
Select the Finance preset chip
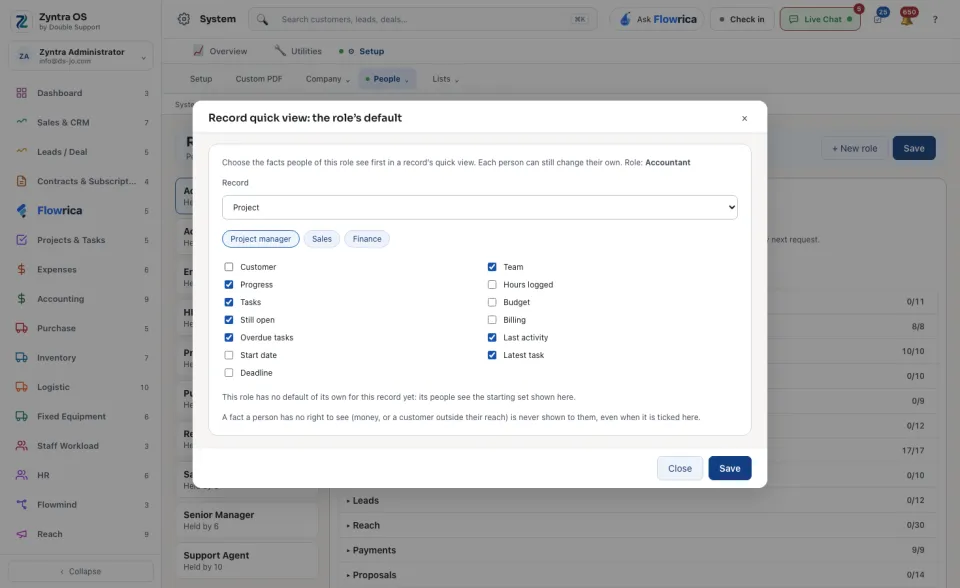coord(367,239)
